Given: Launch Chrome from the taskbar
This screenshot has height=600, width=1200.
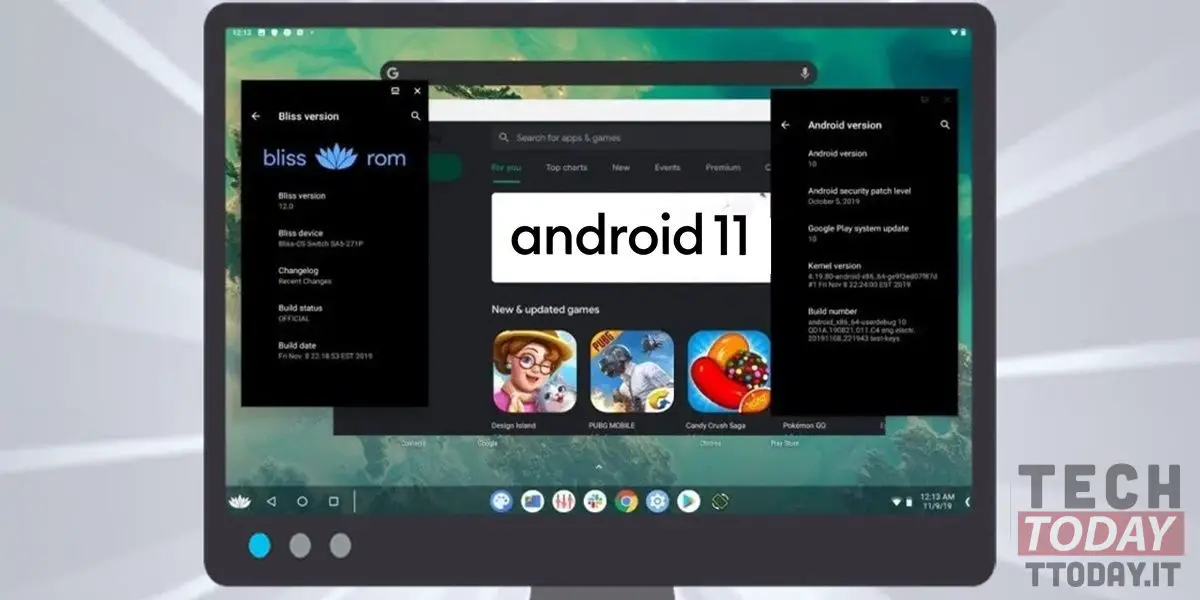Looking at the screenshot, I should (x=627, y=501).
